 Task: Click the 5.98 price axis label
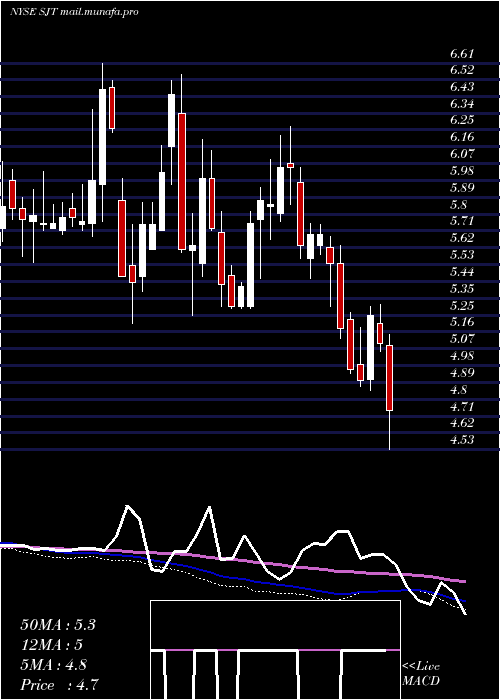[462, 171]
